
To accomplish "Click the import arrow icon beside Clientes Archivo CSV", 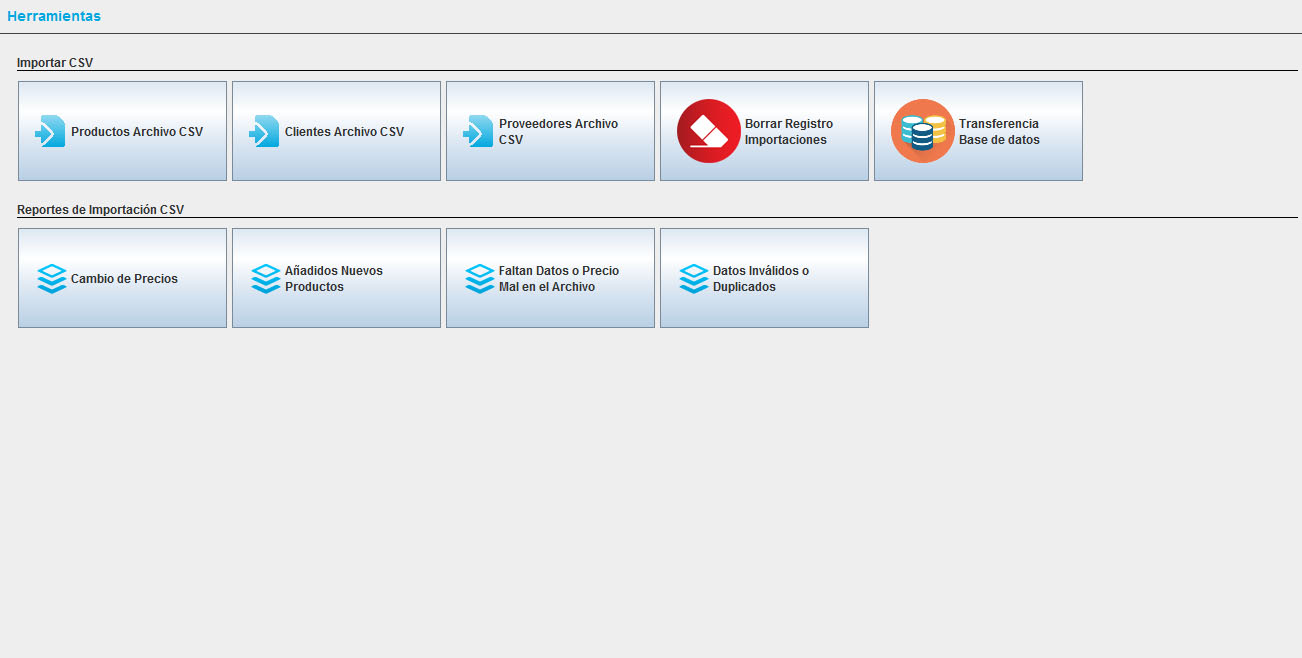I will tap(264, 131).
